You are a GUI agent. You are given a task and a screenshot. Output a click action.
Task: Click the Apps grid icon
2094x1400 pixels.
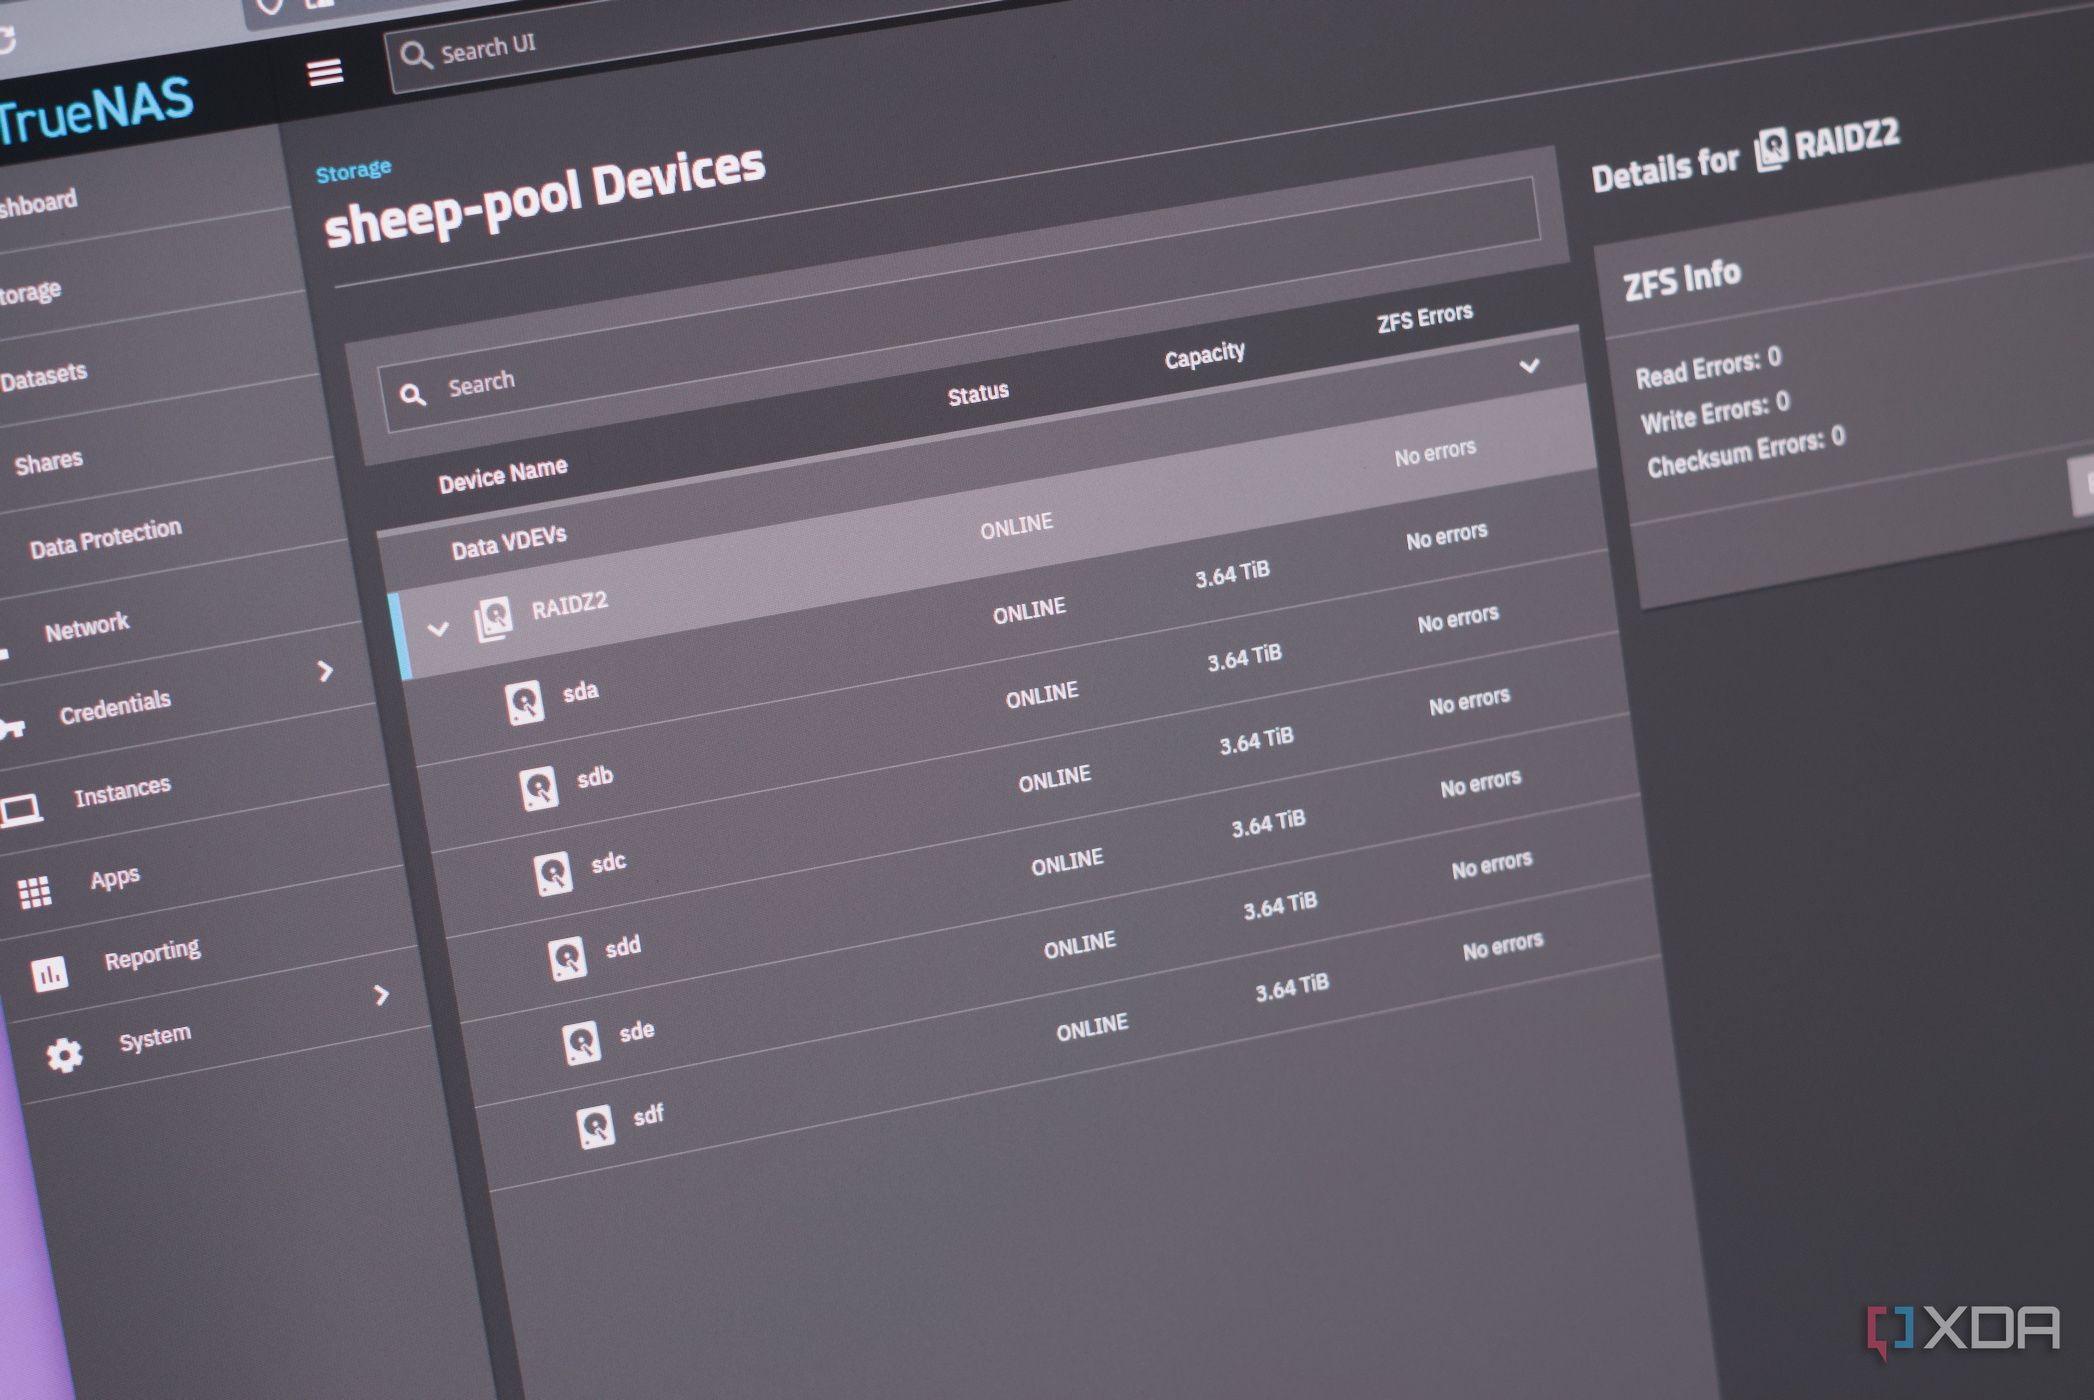[35, 891]
